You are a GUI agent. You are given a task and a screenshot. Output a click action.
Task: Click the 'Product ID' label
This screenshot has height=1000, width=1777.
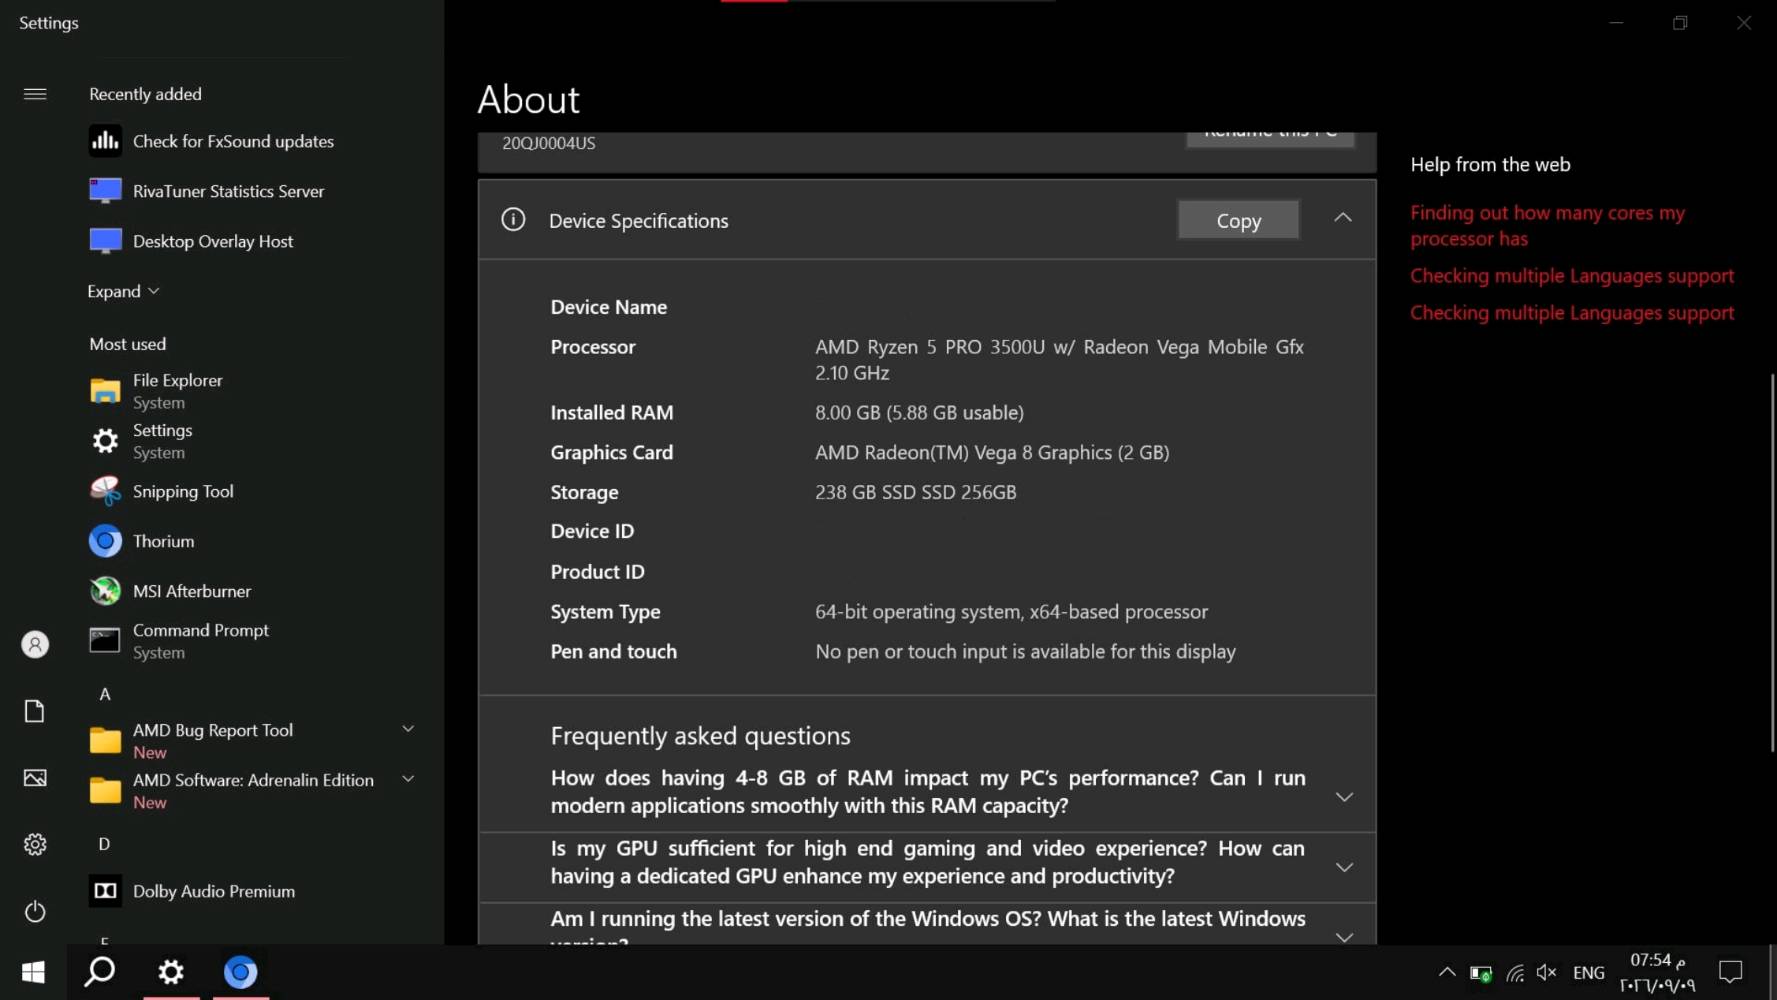click(597, 572)
